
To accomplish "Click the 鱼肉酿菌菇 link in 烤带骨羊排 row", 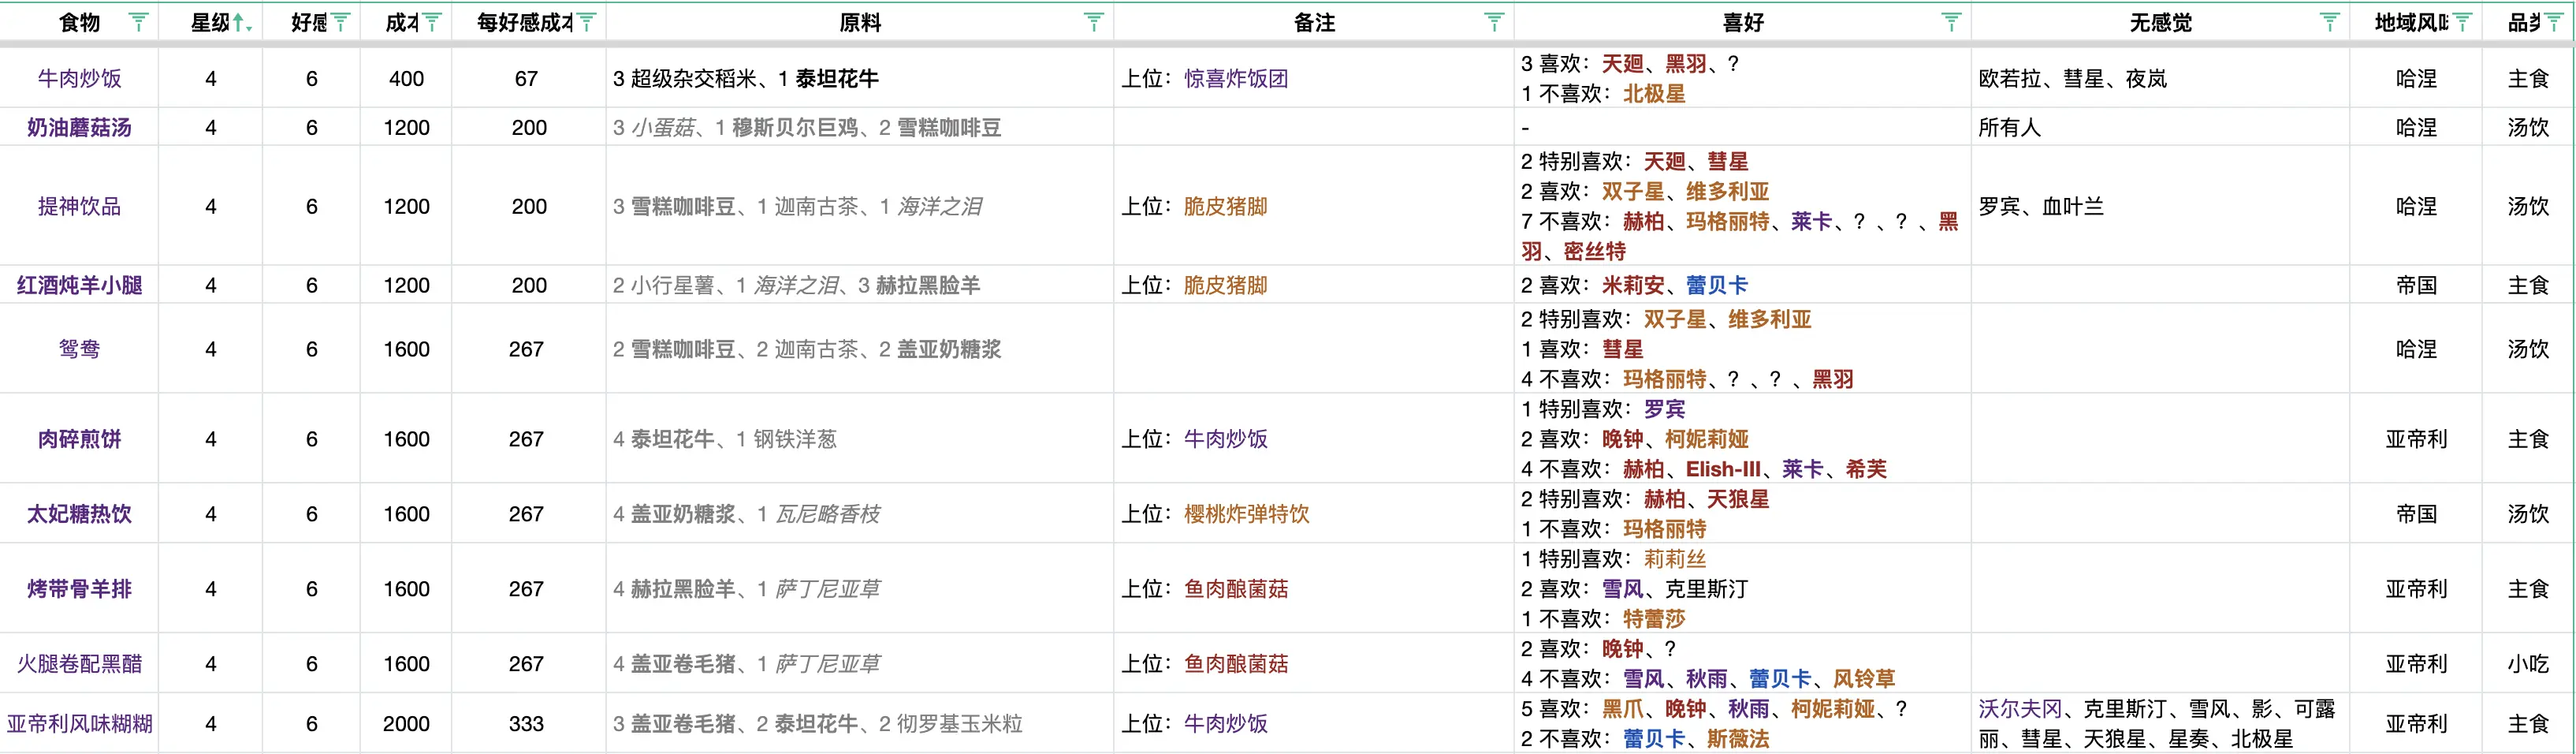I will (x=1239, y=589).
